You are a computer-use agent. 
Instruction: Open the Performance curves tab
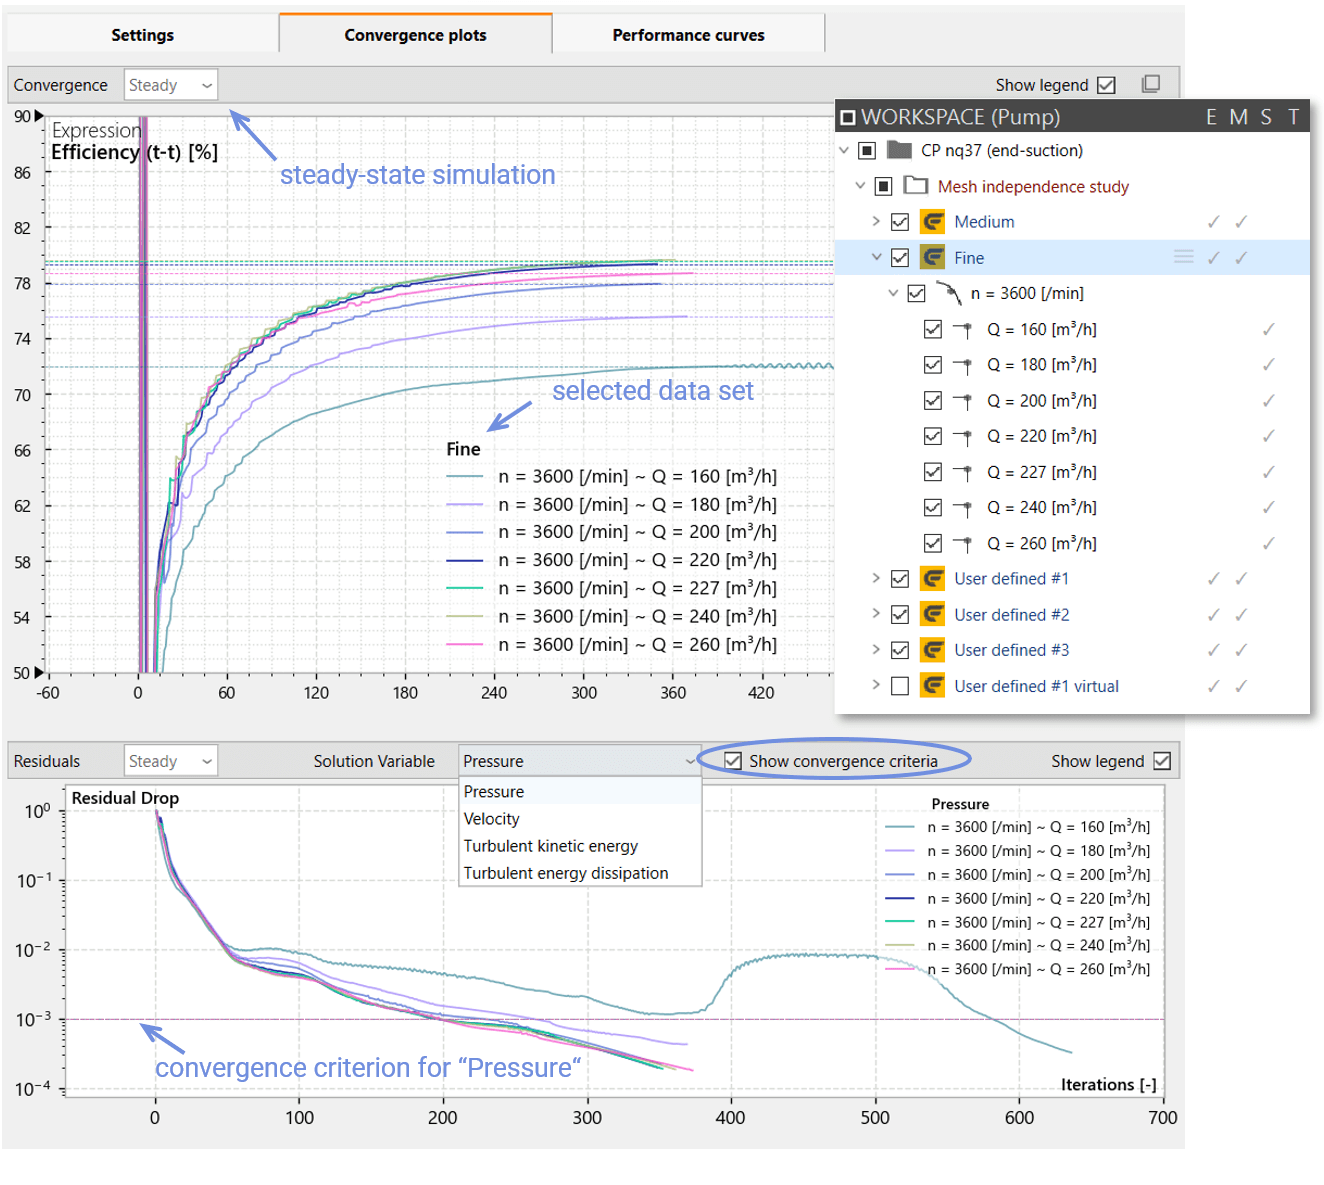pyautogui.click(x=688, y=35)
